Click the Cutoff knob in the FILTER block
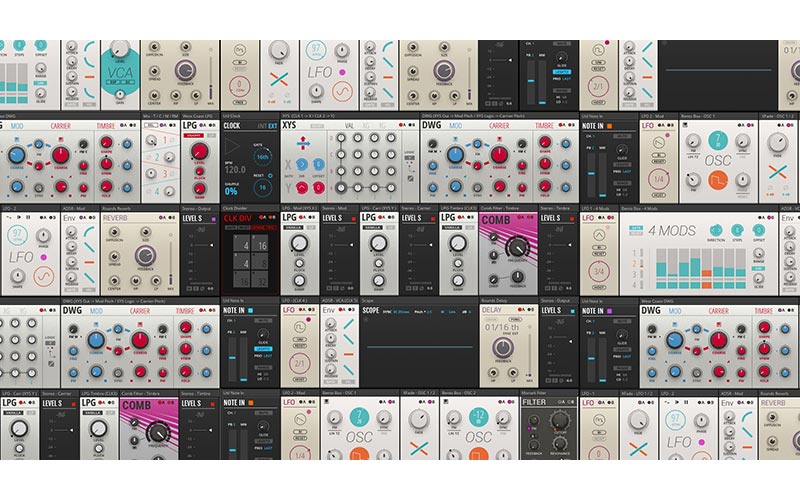Screen dimensions: 800x500 click(x=560, y=421)
